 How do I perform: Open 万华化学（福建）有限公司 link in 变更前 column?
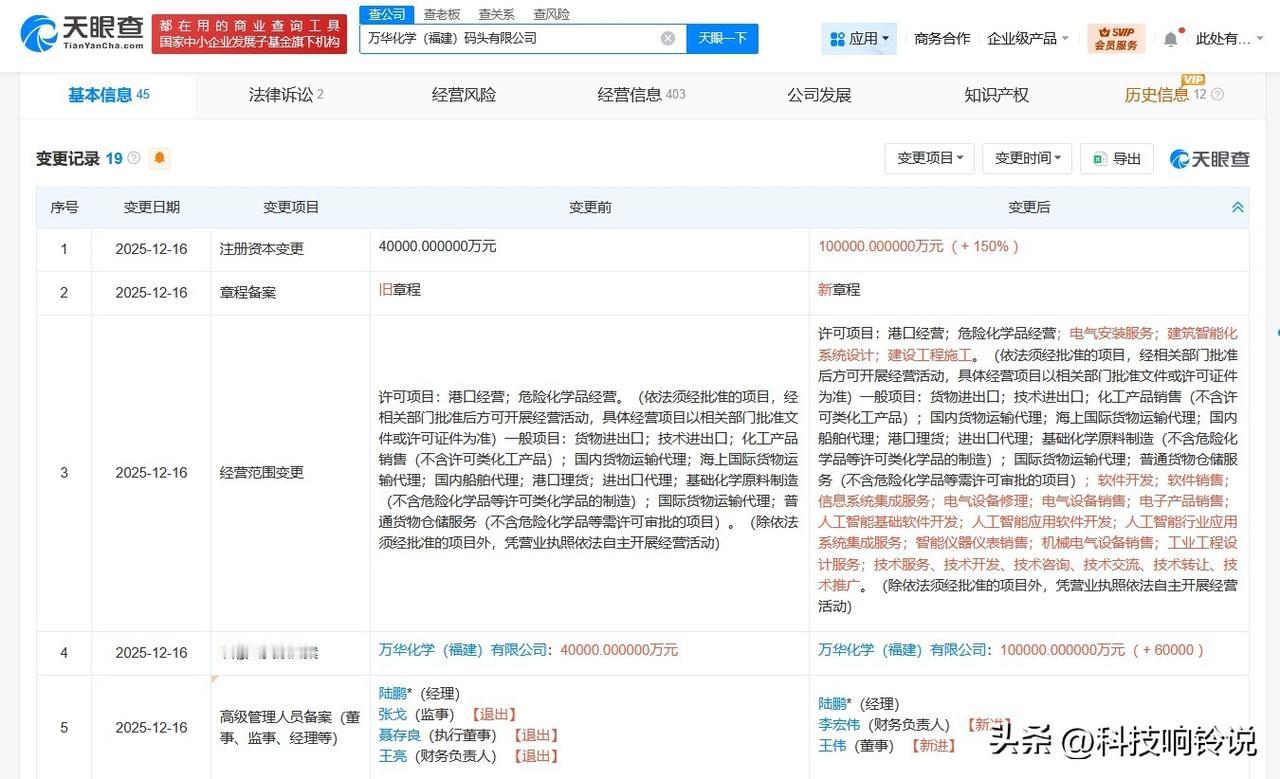click(464, 650)
